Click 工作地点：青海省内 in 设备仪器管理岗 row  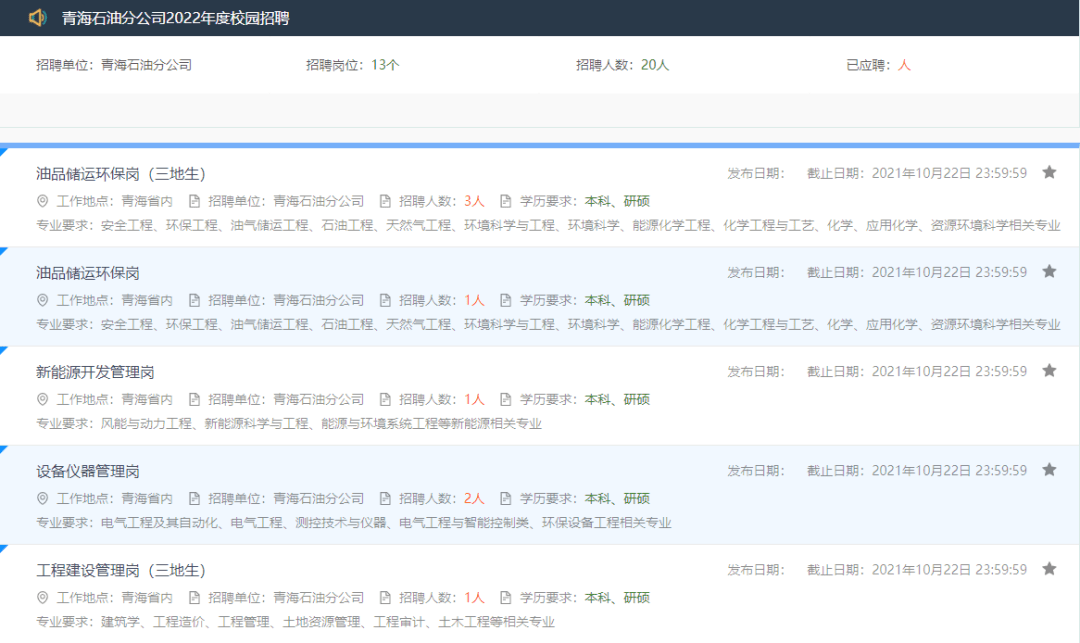(114, 498)
